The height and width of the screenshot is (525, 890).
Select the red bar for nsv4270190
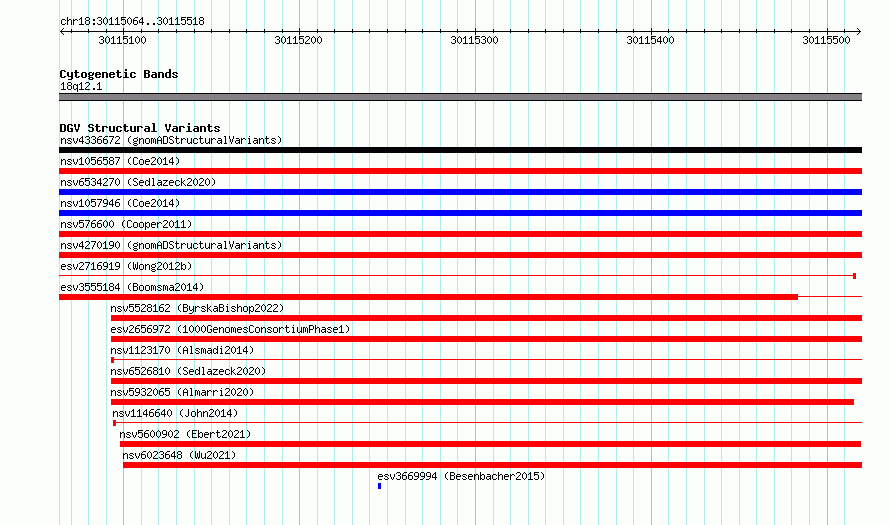460,255
